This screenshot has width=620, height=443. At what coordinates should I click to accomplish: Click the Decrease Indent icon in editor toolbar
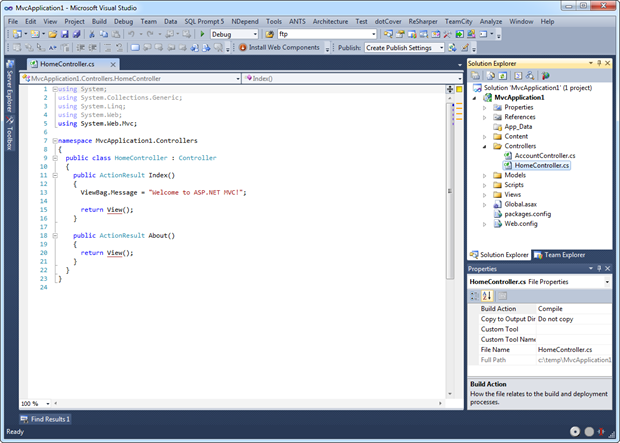tap(81, 47)
